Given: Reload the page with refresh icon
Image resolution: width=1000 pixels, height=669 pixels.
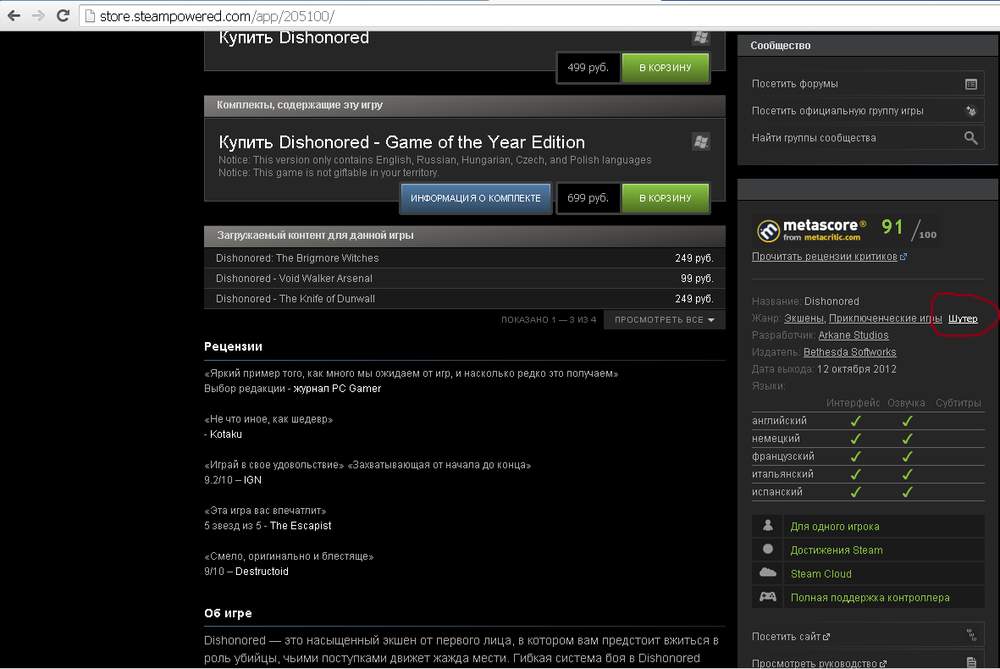Looking at the screenshot, I should [x=62, y=15].
